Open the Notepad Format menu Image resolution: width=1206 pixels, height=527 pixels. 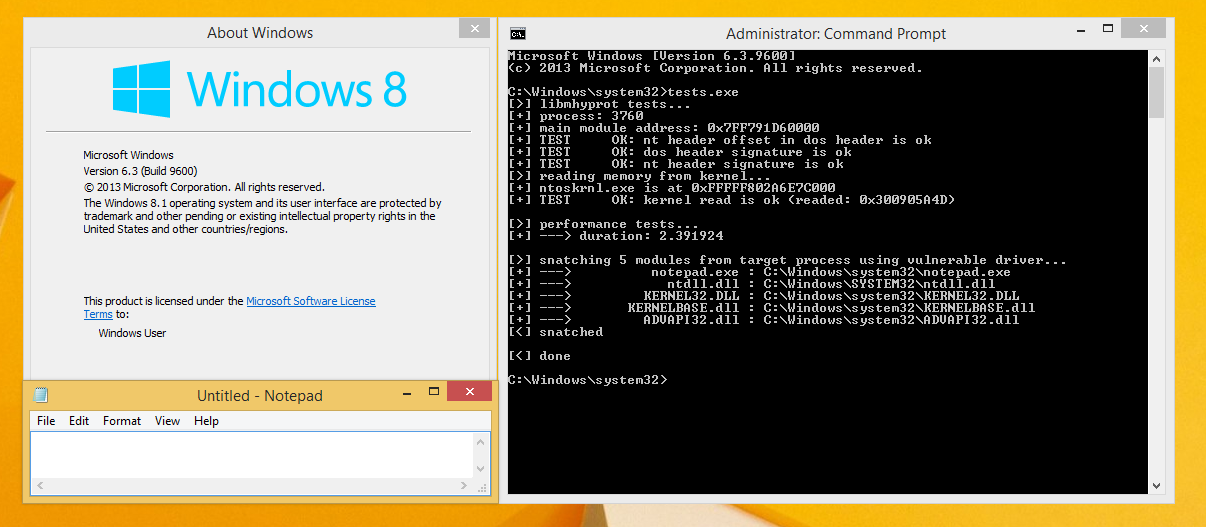[122, 421]
